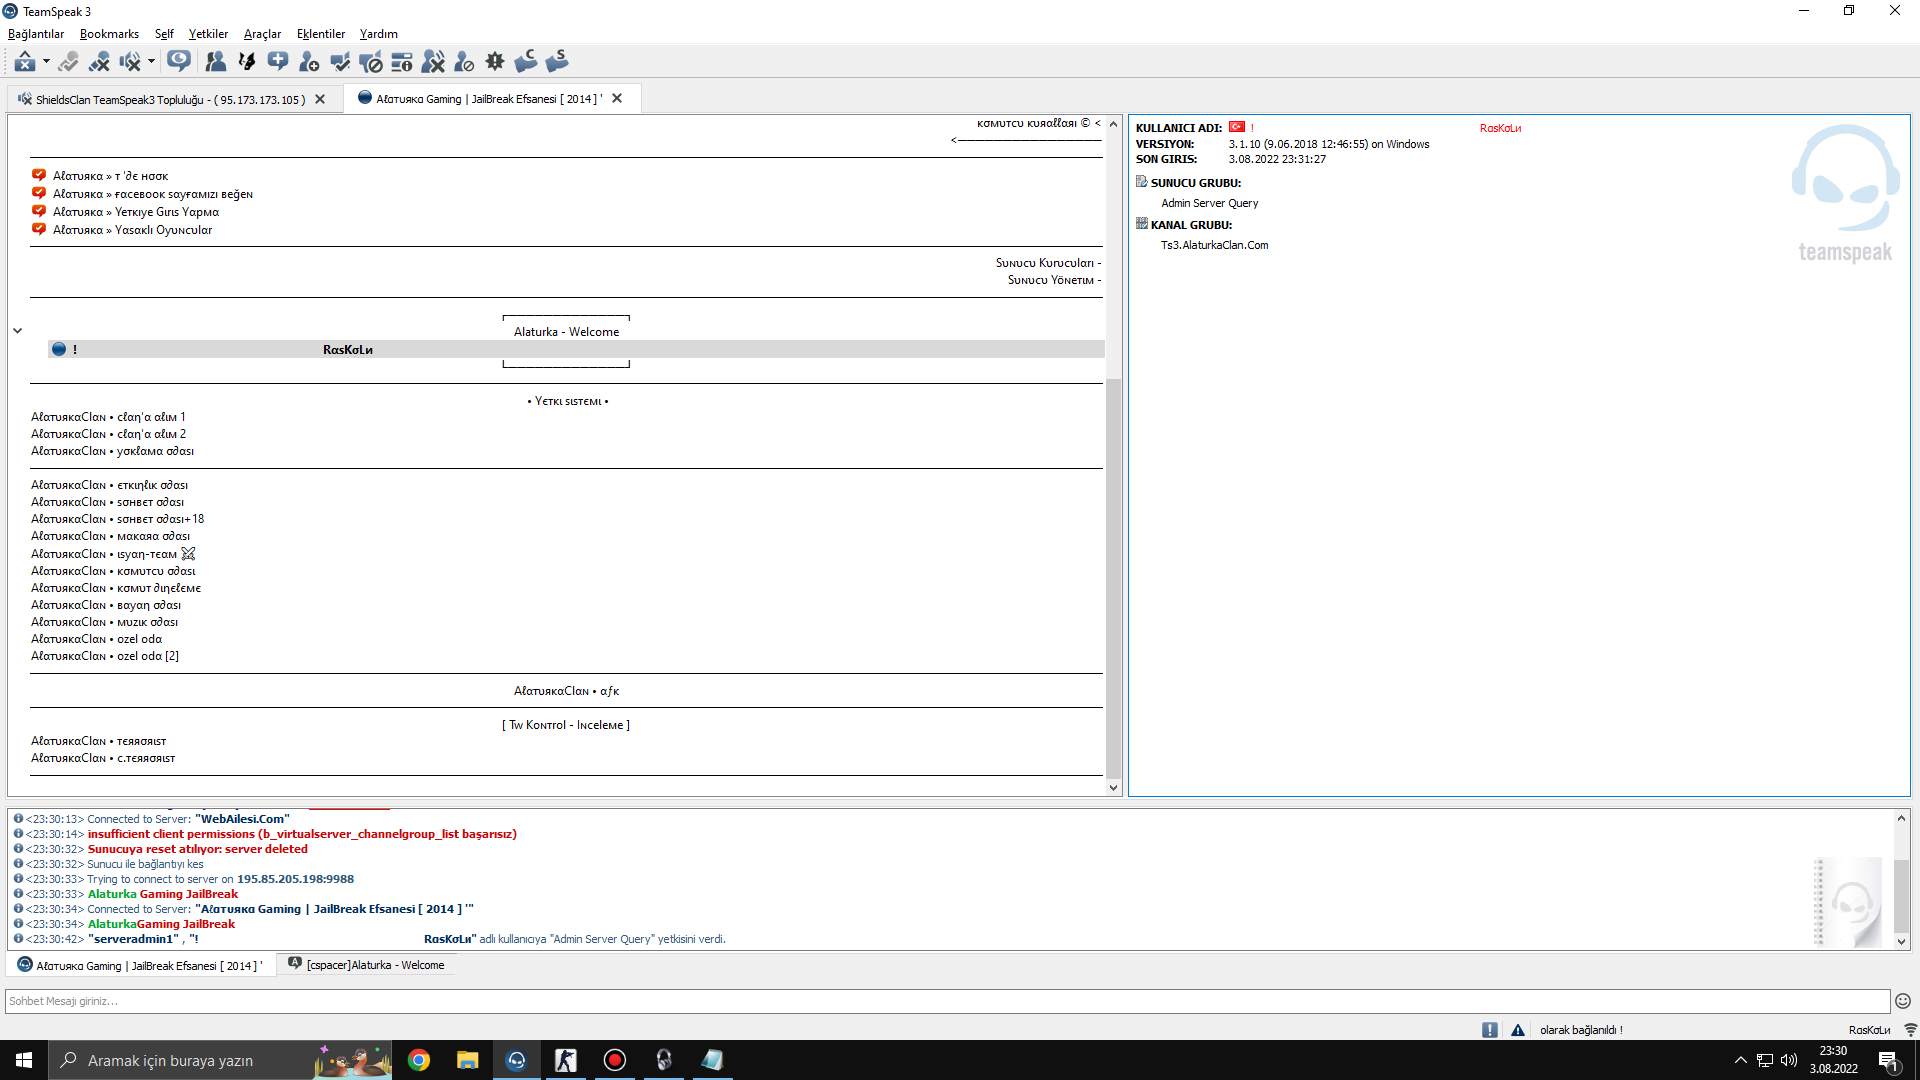This screenshot has width=1920, height=1080.
Task: Open the contacts list toolbar icon
Action: (215, 62)
